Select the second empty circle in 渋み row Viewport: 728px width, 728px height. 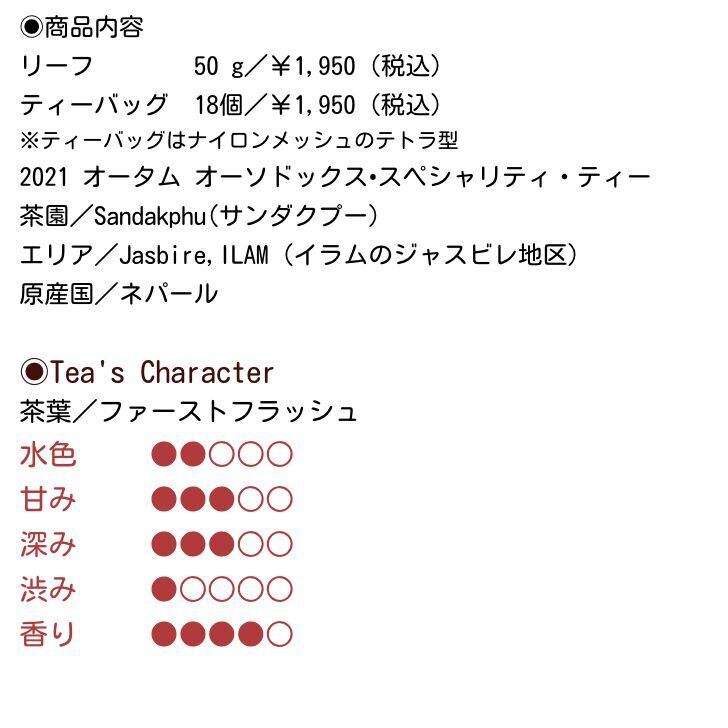[x=193, y=589]
